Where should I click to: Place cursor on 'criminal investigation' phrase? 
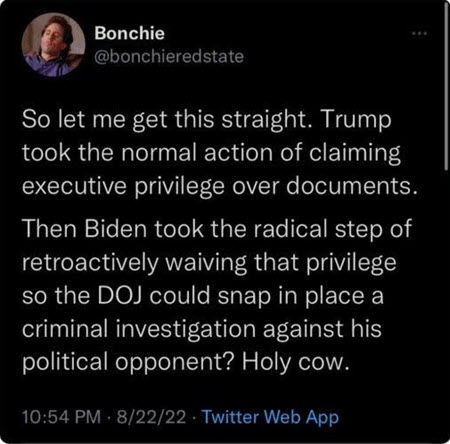click(x=139, y=329)
